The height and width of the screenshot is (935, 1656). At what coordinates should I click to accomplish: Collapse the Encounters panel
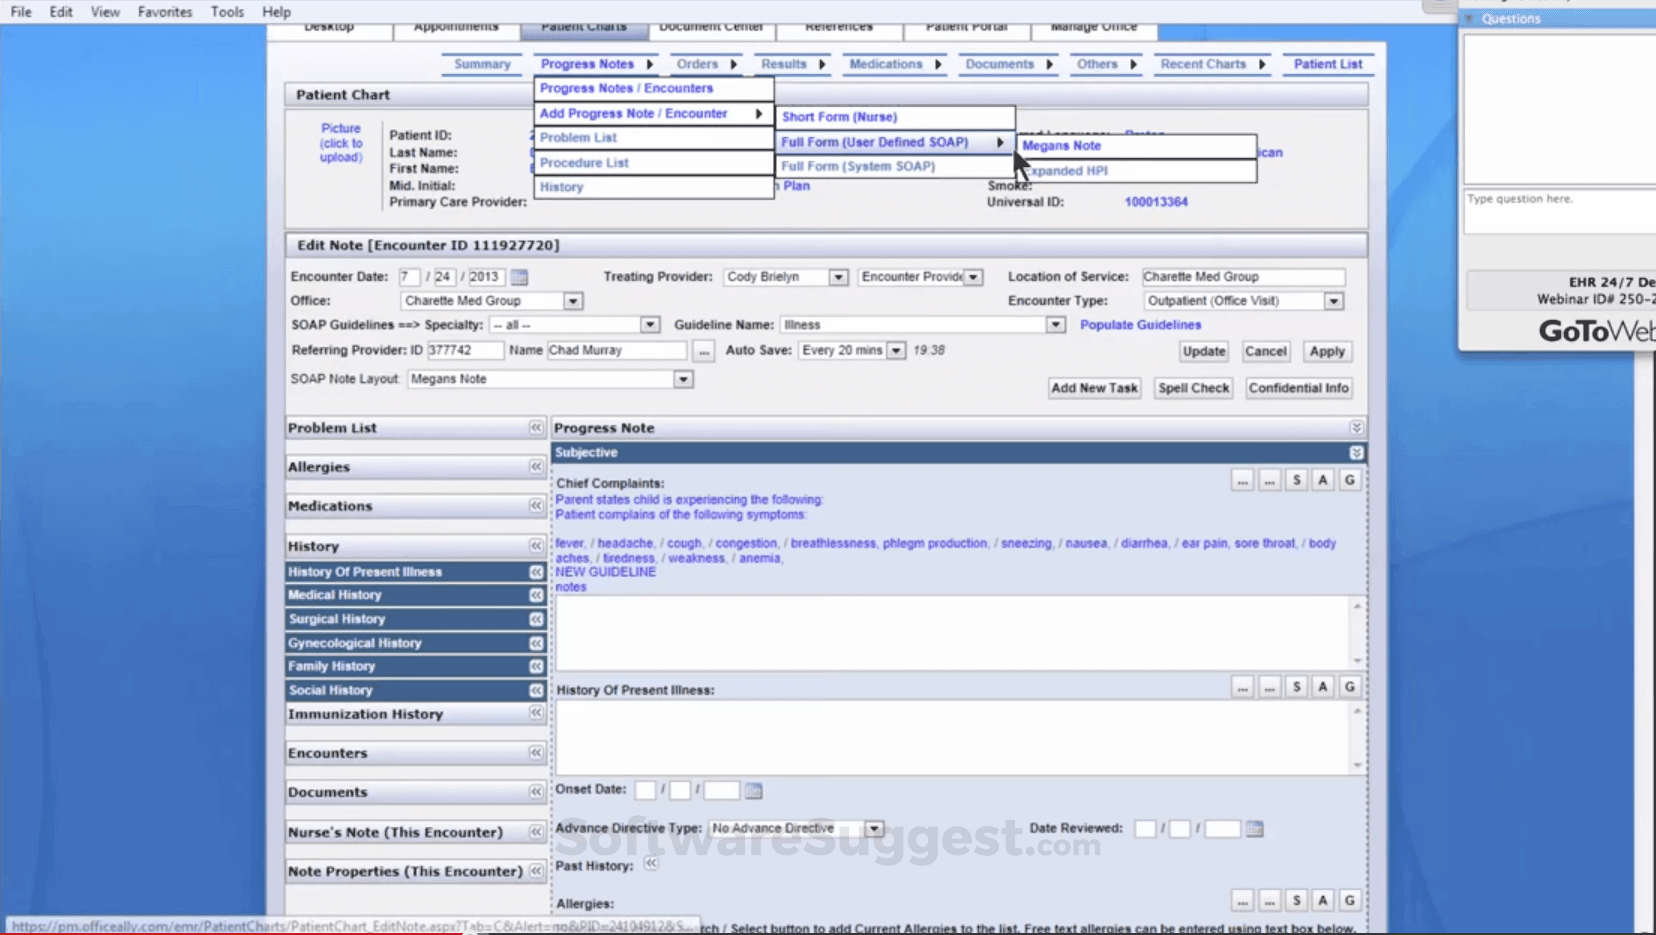pyautogui.click(x=537, y=753)
